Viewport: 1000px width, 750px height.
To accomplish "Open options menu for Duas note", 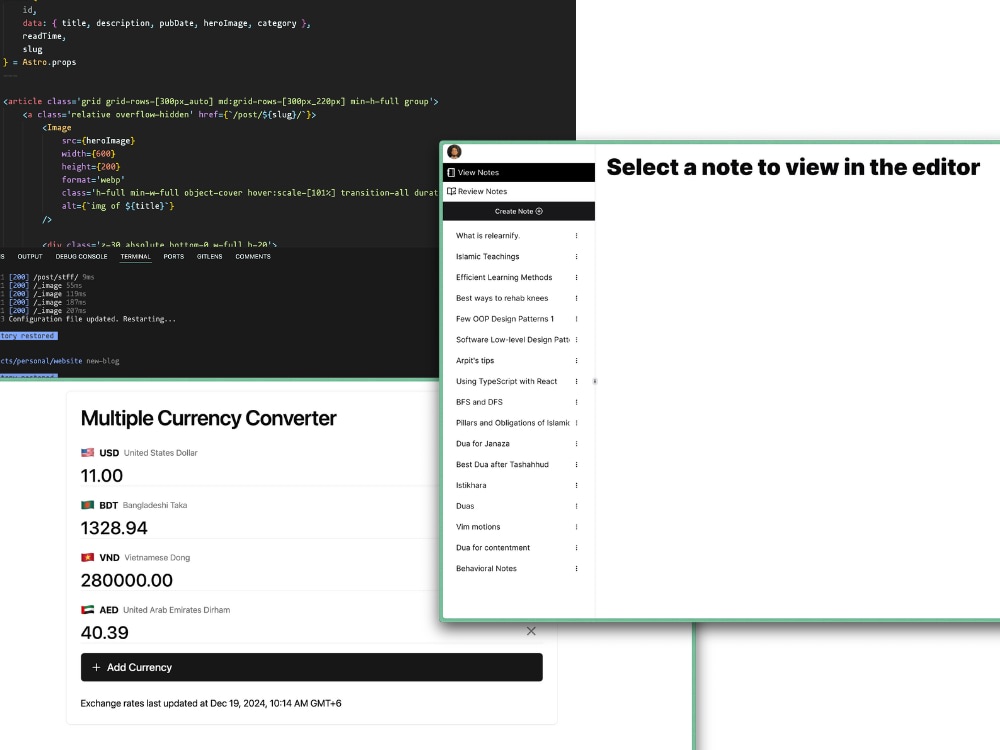I will pos(577,506).
